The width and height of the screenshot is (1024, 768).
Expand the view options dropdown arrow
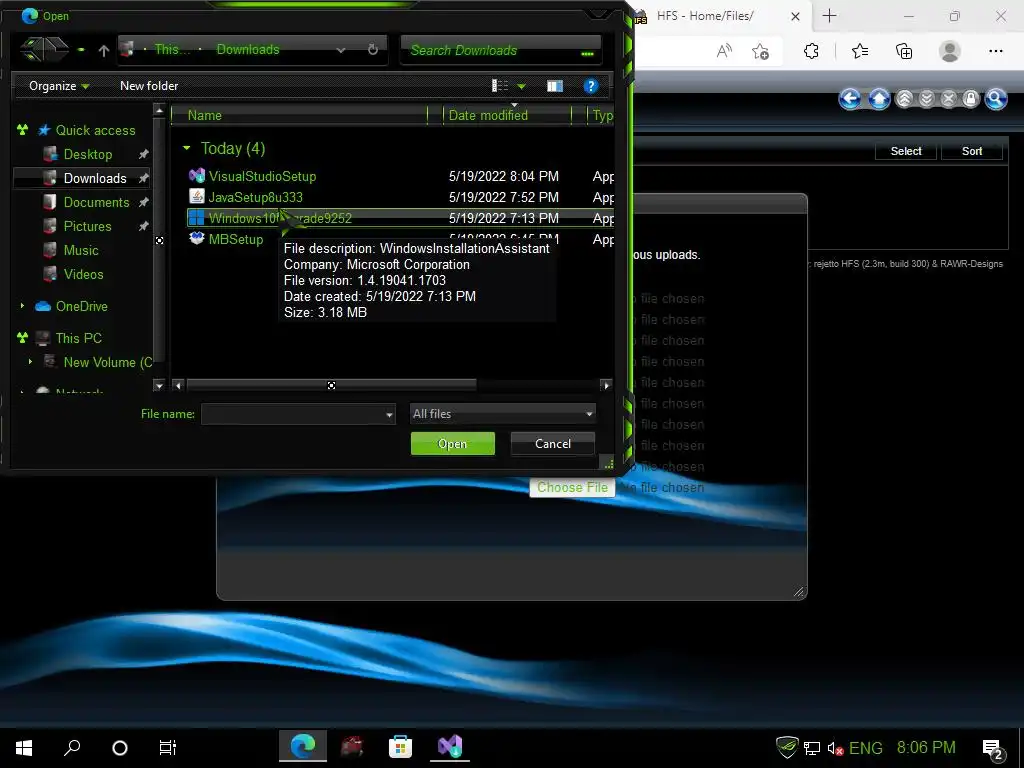click(x=521, y=86)
